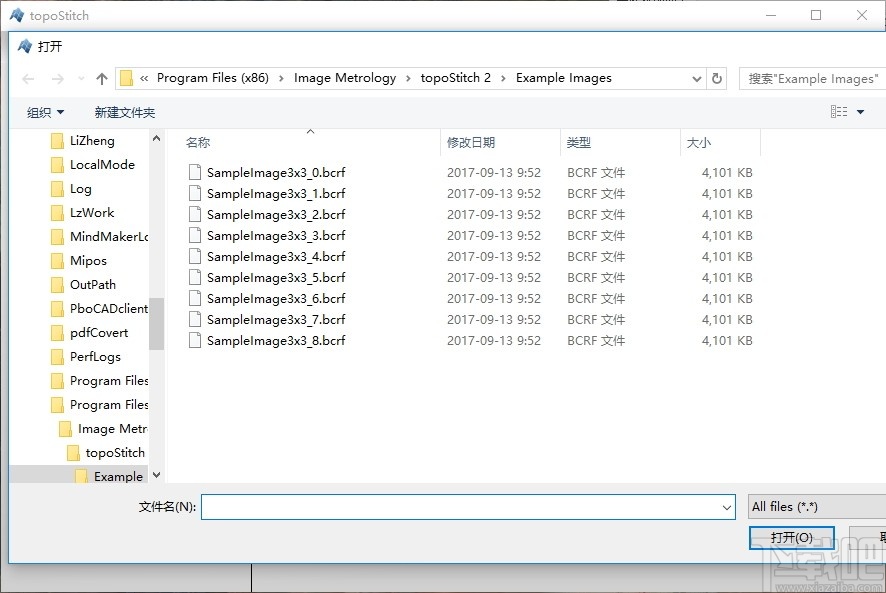
Task: Open view options dropdown arrow
Action: 861,112
